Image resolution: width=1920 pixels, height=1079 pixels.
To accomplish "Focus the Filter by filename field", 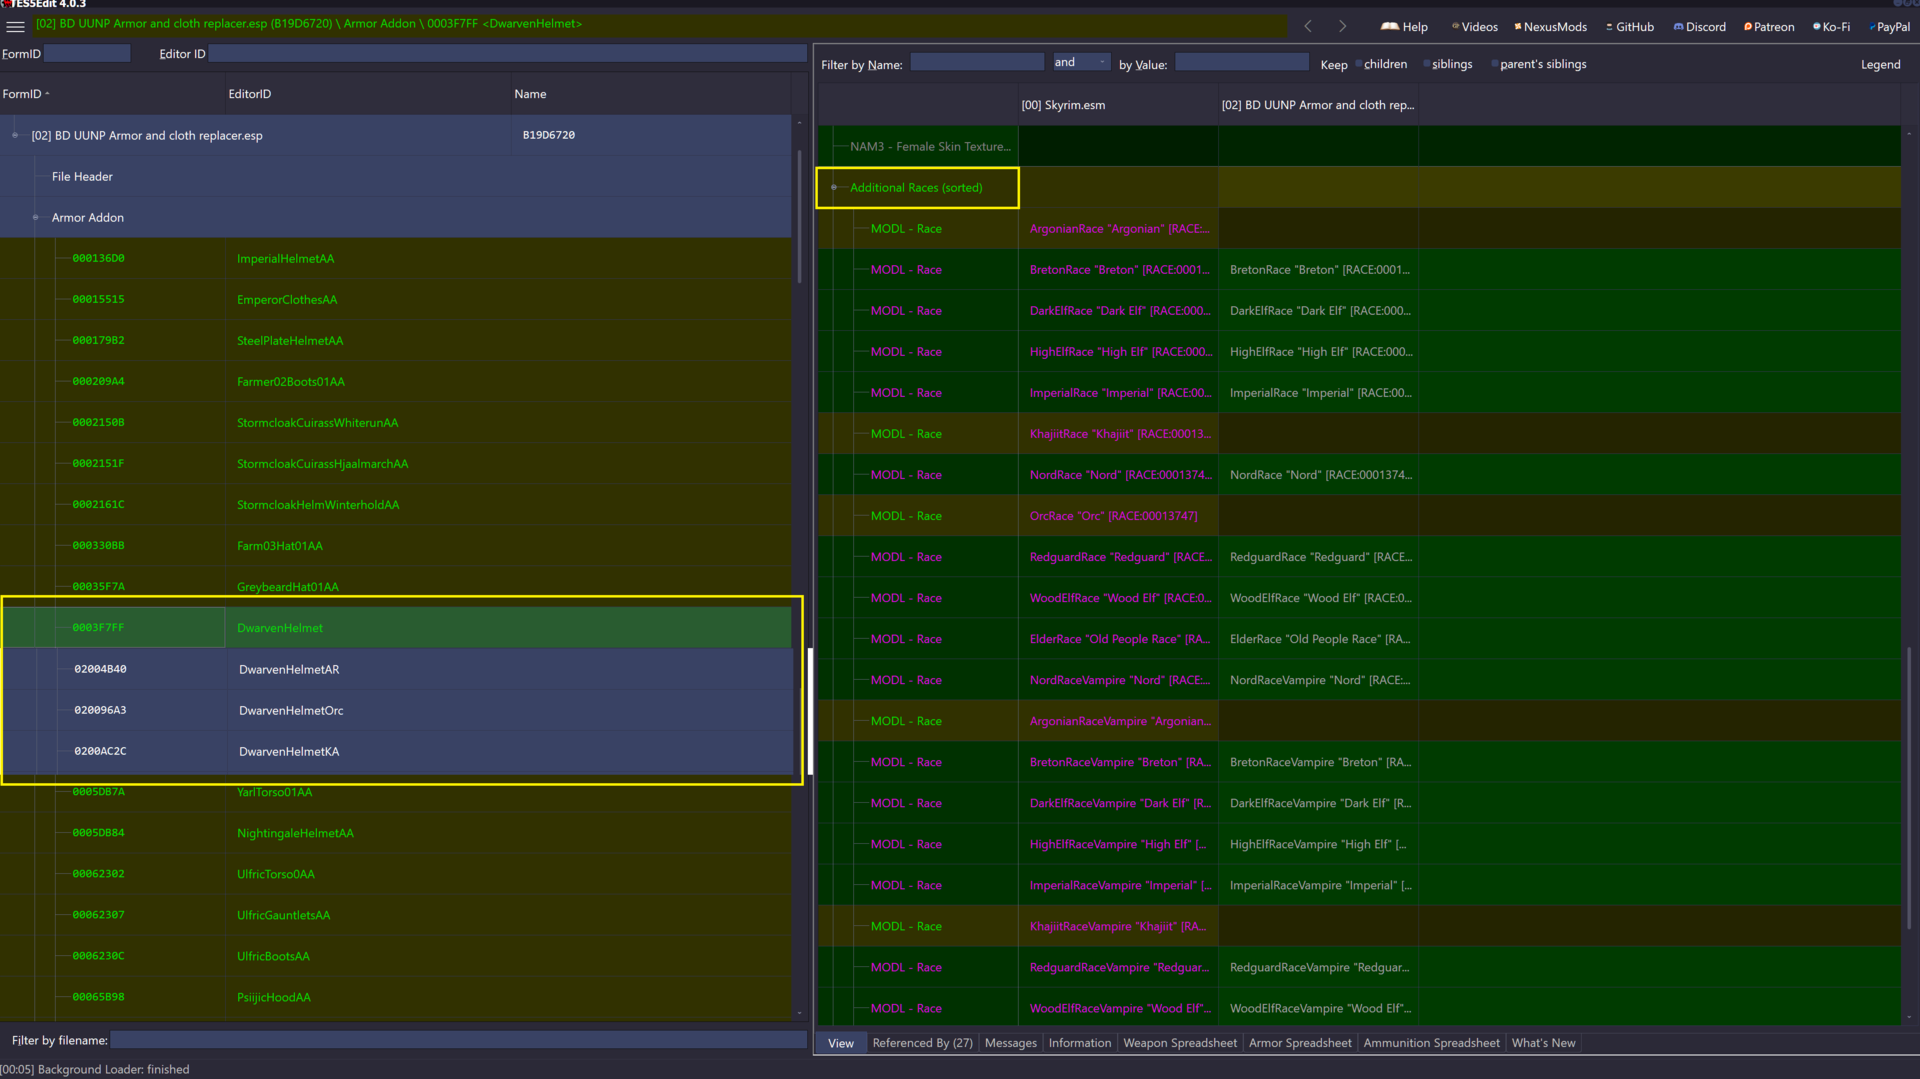I will [x=459, y=1040].
